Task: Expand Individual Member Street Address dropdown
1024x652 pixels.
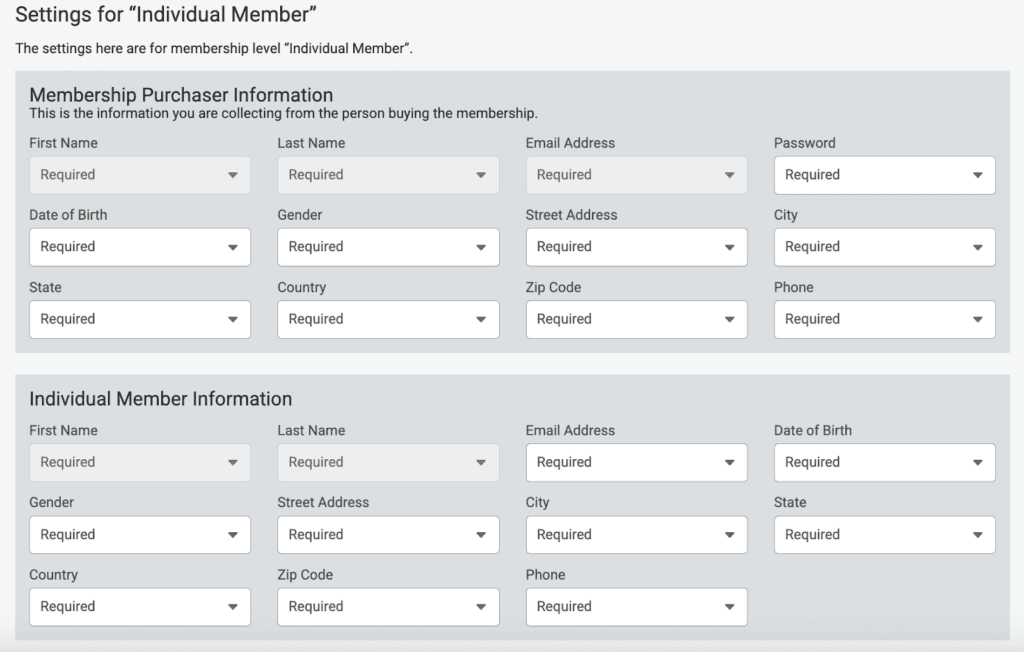Action: pyautogui.click(x=388, y=534)
